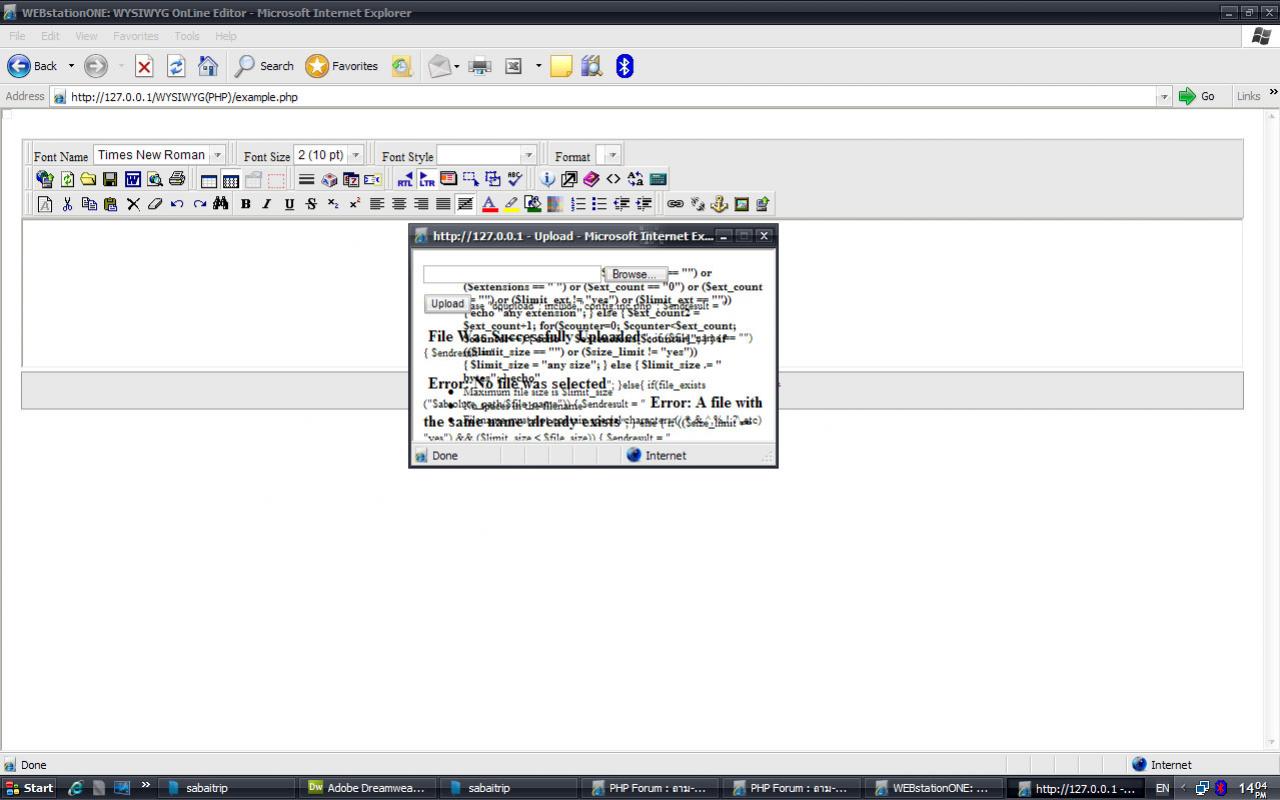Open the View menu

86,36
